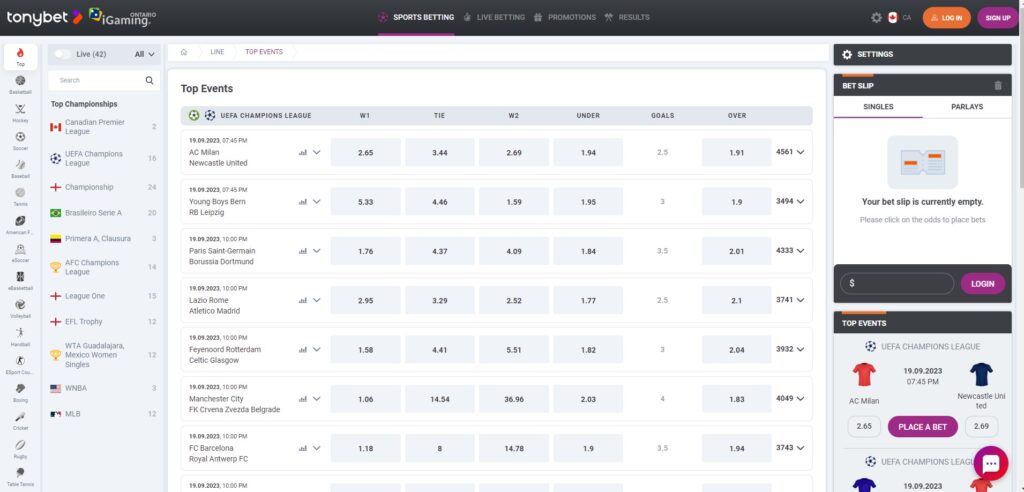
Task: Click Place A Bet for AC Milan
Action: tap(922, 427)
